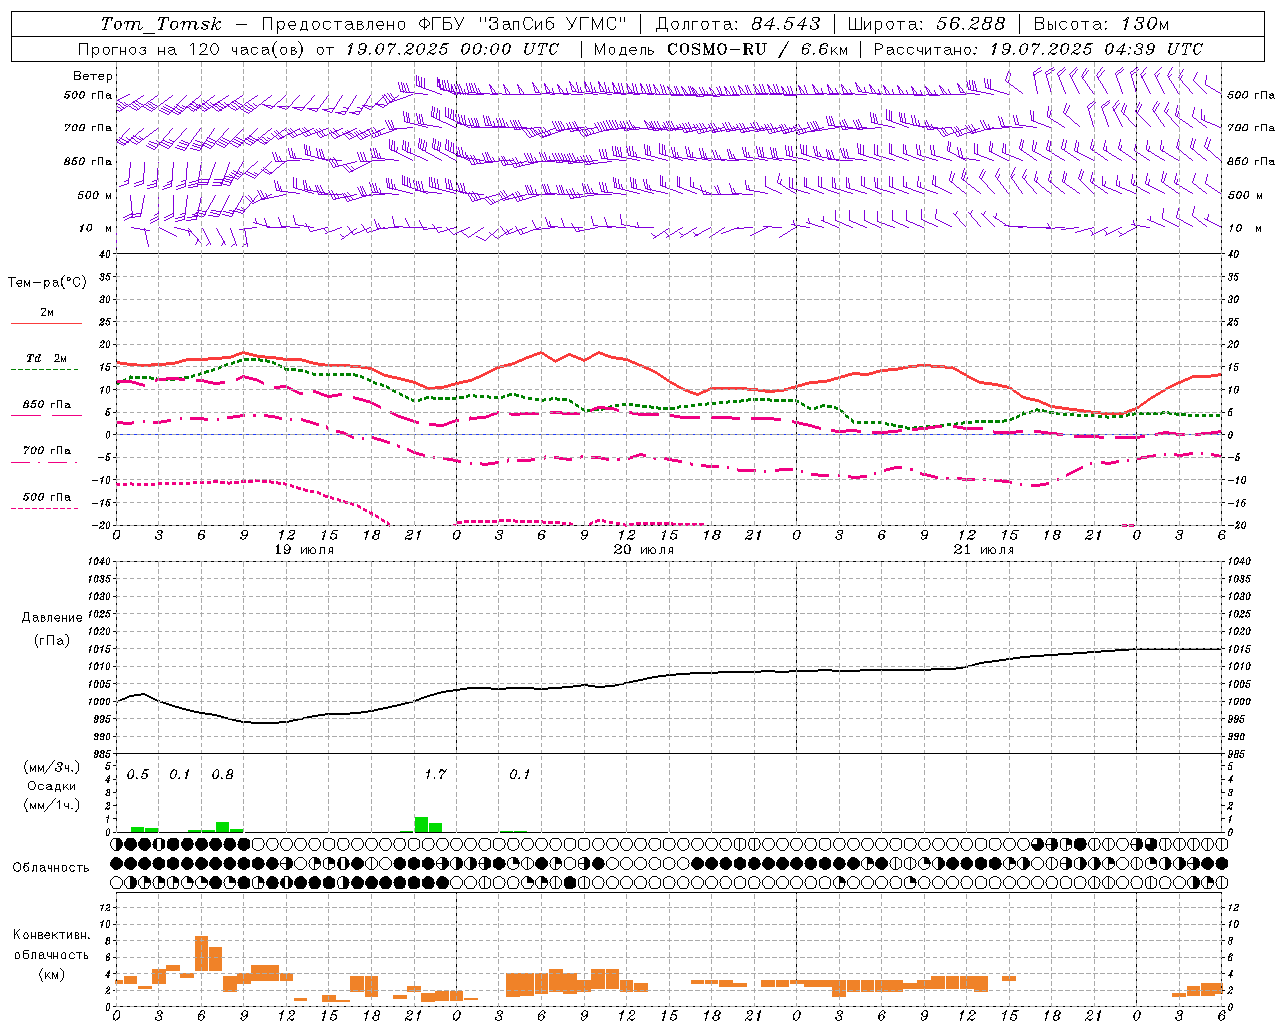This screenshot has width=1280, height=1024.
Task: Click the 1.7 precipitation total value
Action: click(x=435, y=774)
